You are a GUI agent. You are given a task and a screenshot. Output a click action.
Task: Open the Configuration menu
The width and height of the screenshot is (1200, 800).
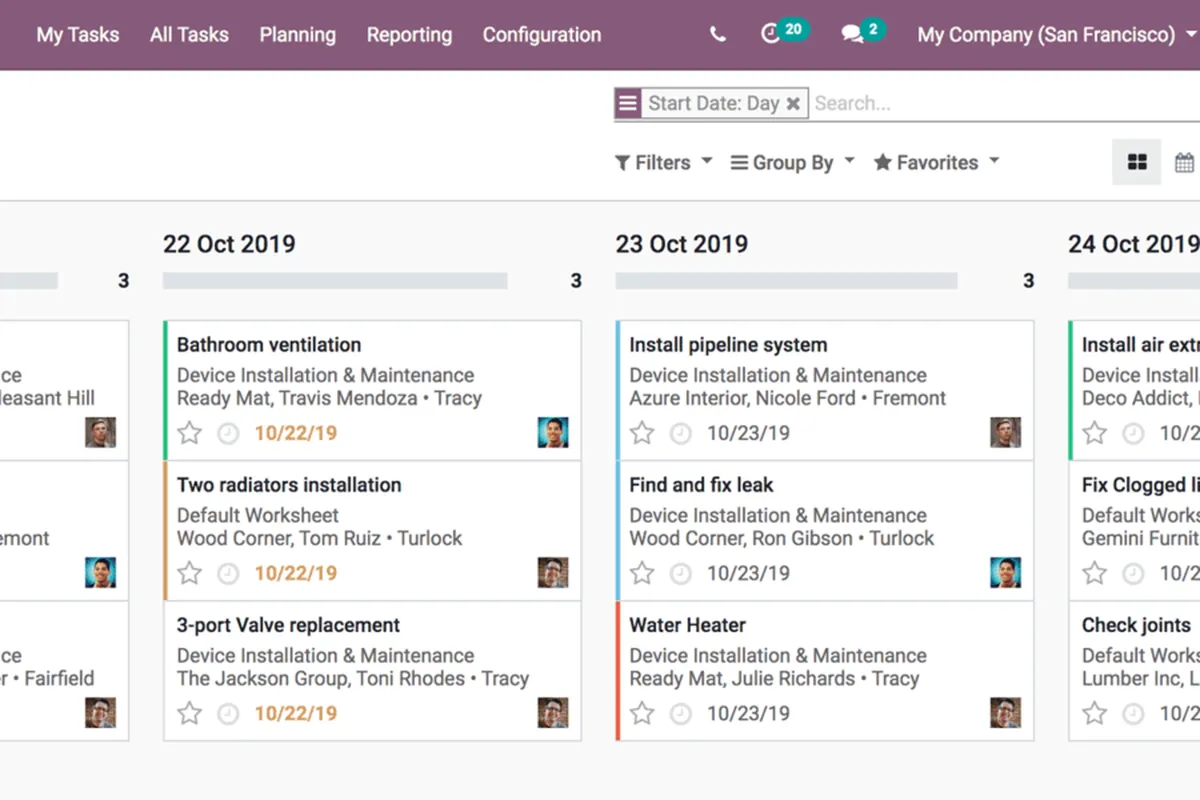click(542, 34)
